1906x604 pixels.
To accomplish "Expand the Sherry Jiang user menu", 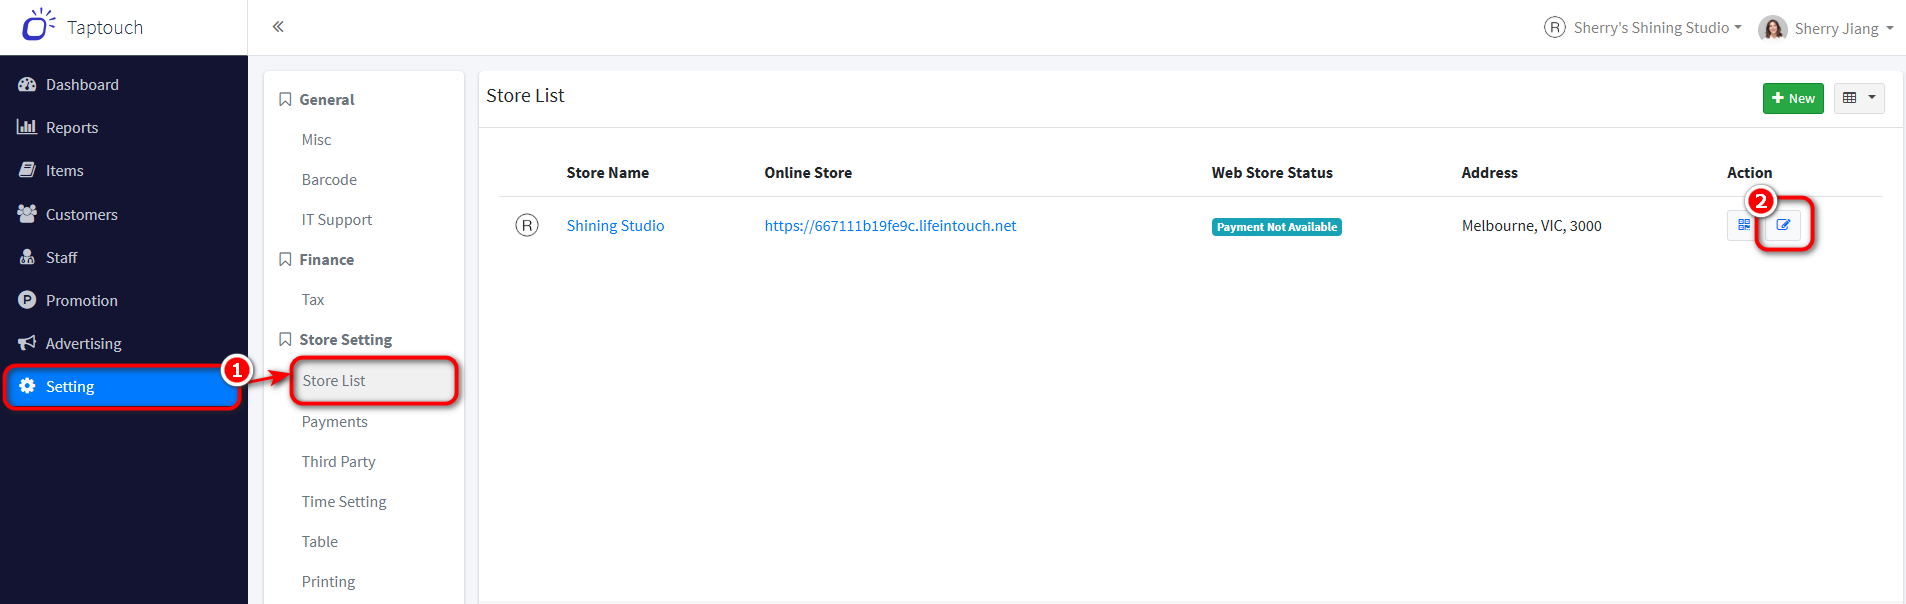I will tap(1843, 28).
